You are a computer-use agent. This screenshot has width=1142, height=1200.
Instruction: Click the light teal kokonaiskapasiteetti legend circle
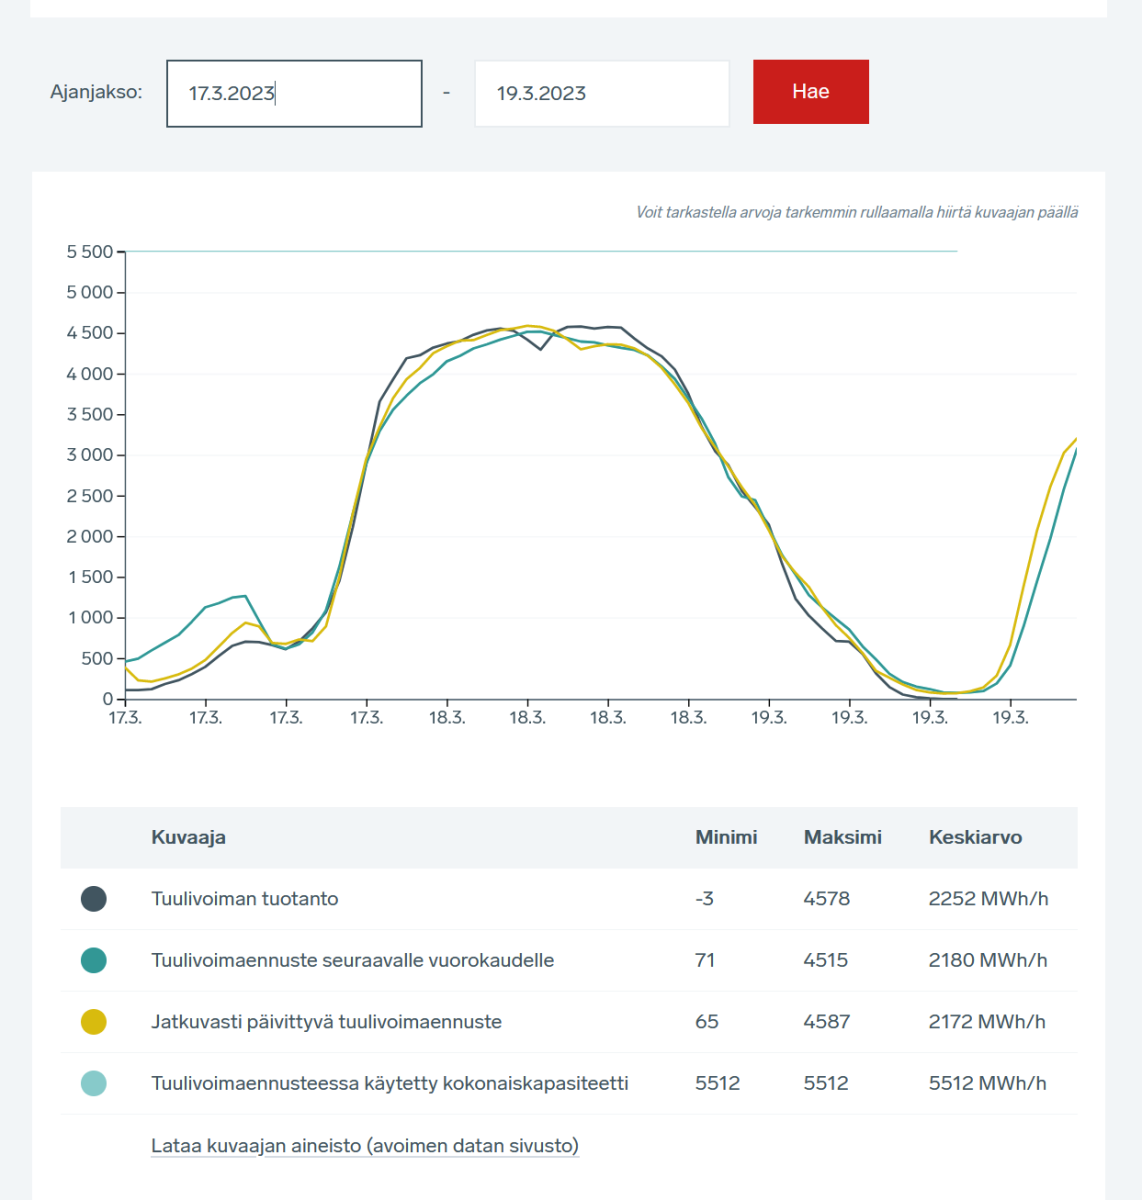(x=94, y=1083)
